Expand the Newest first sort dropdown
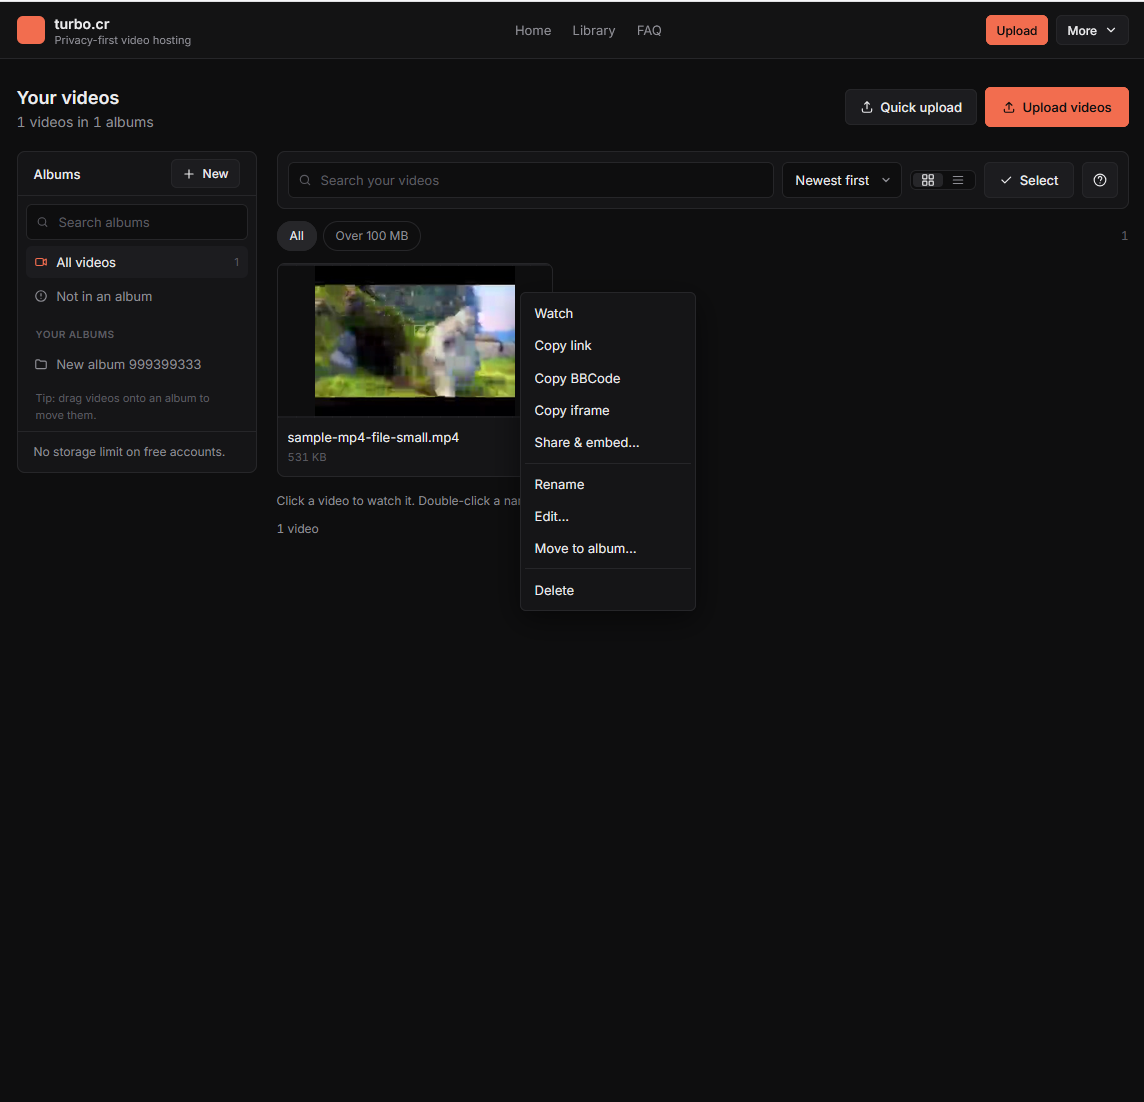 pyautogui.click(x=841, y=180)
